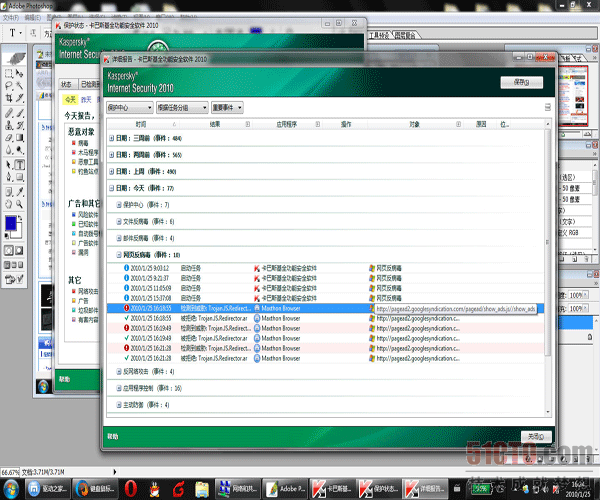Select the Pen tool in Photoshop
The image size is (600, 500).
coord(8,178)
